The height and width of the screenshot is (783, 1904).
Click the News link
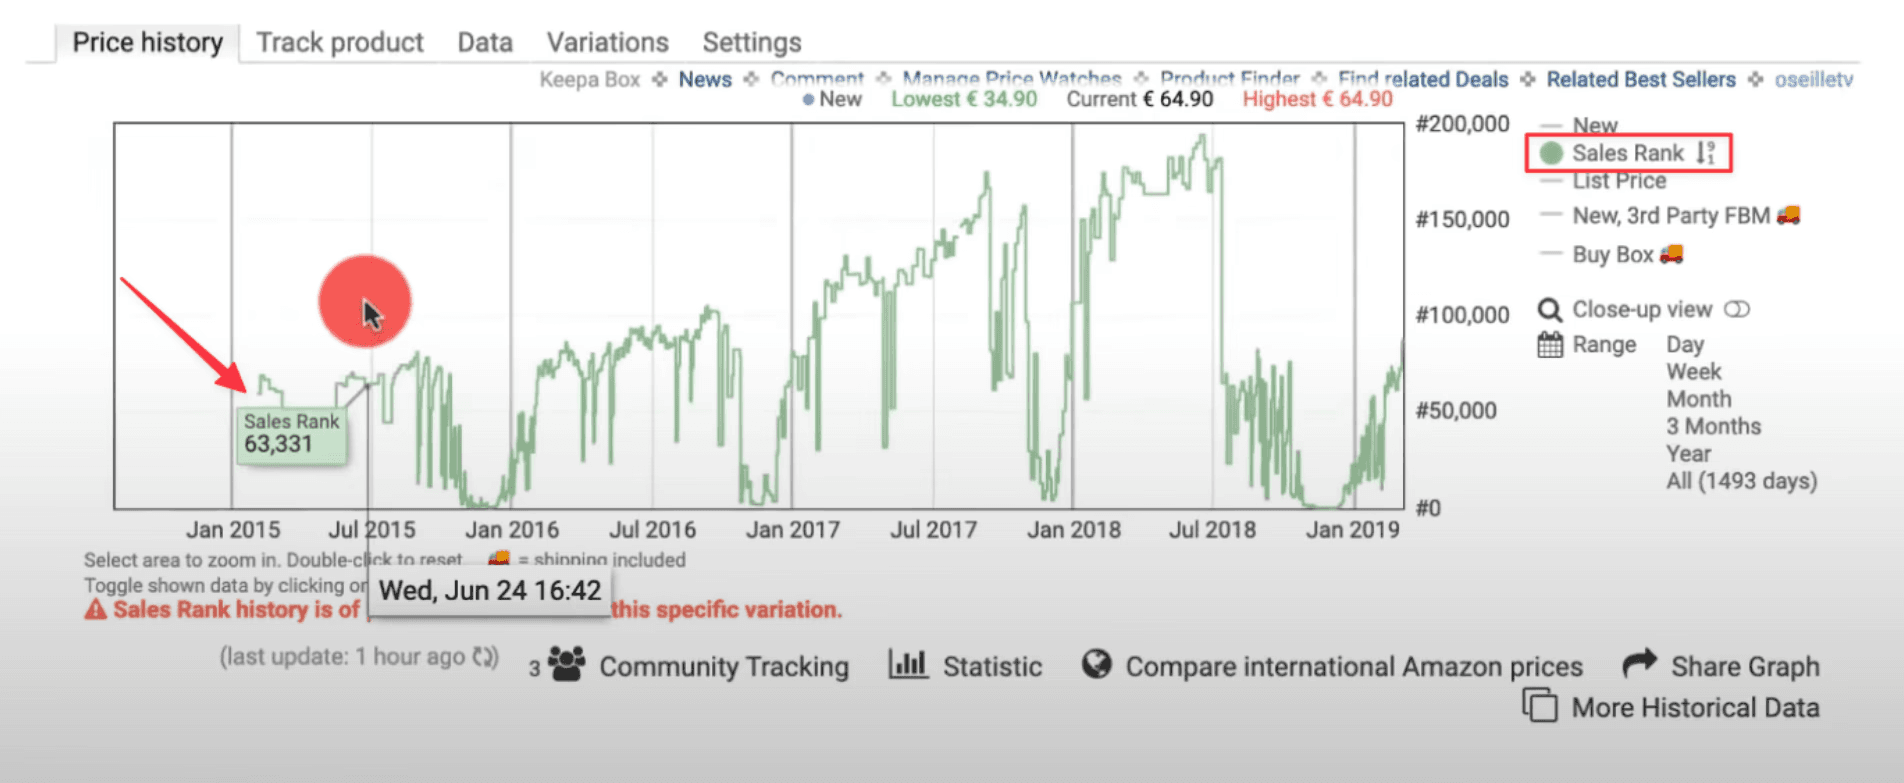click(x=705, y=80)
